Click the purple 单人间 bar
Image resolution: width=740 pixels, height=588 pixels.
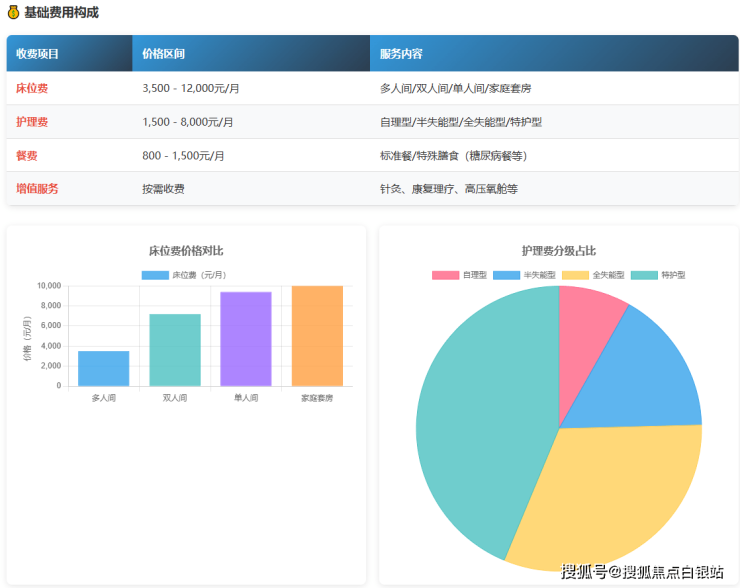pos(246,339)
